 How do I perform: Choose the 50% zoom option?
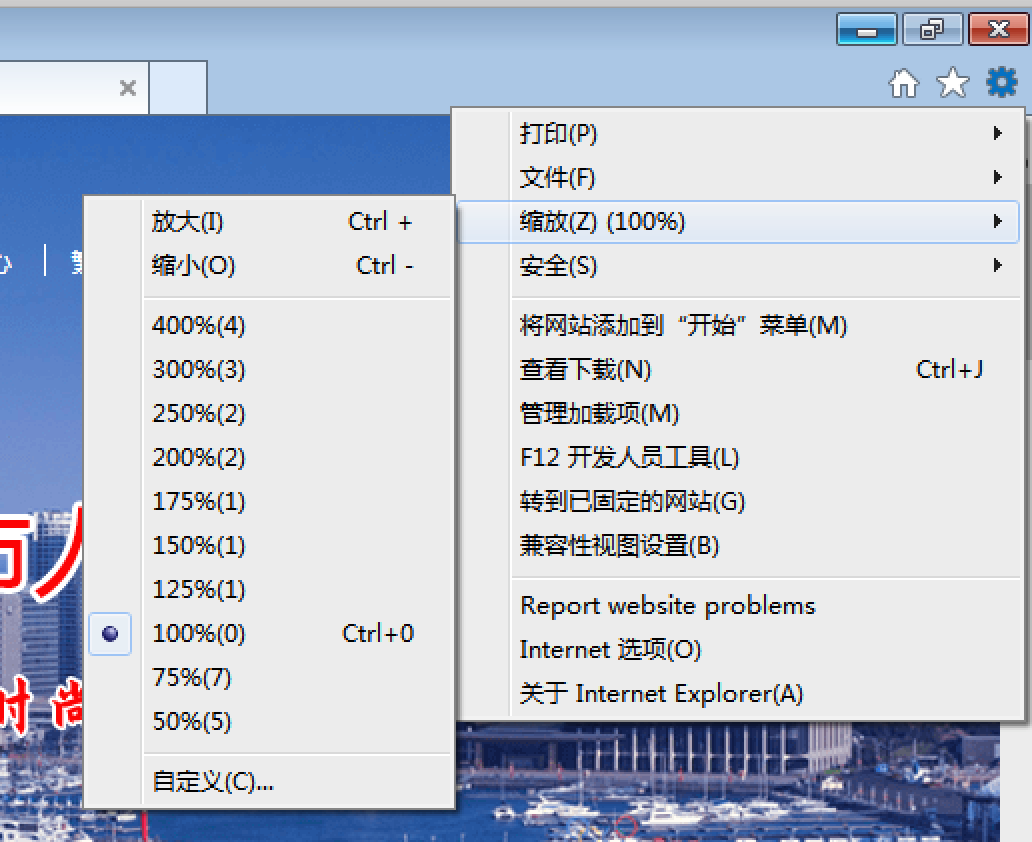click(x=192, y=722)
